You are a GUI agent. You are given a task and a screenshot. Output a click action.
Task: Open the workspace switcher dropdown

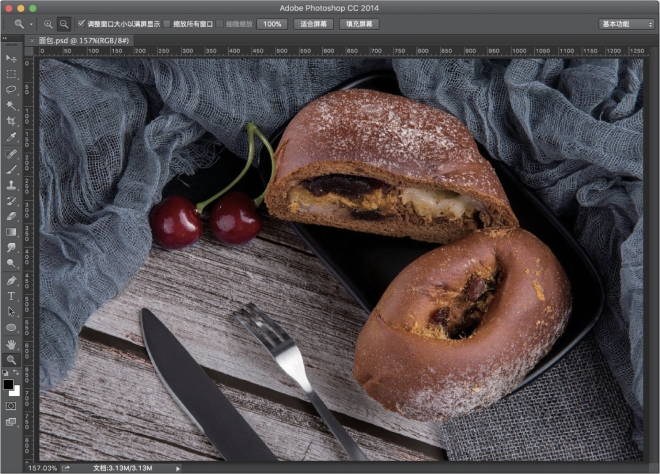626,24
